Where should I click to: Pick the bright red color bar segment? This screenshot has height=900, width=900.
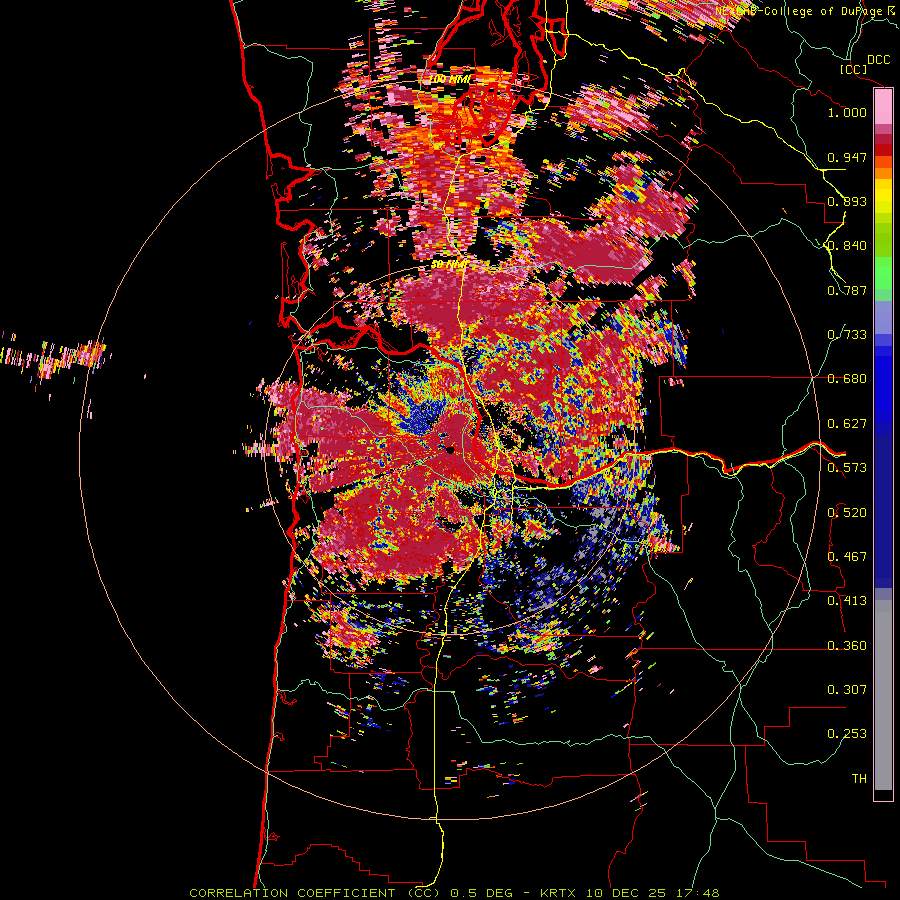(883, 150)
